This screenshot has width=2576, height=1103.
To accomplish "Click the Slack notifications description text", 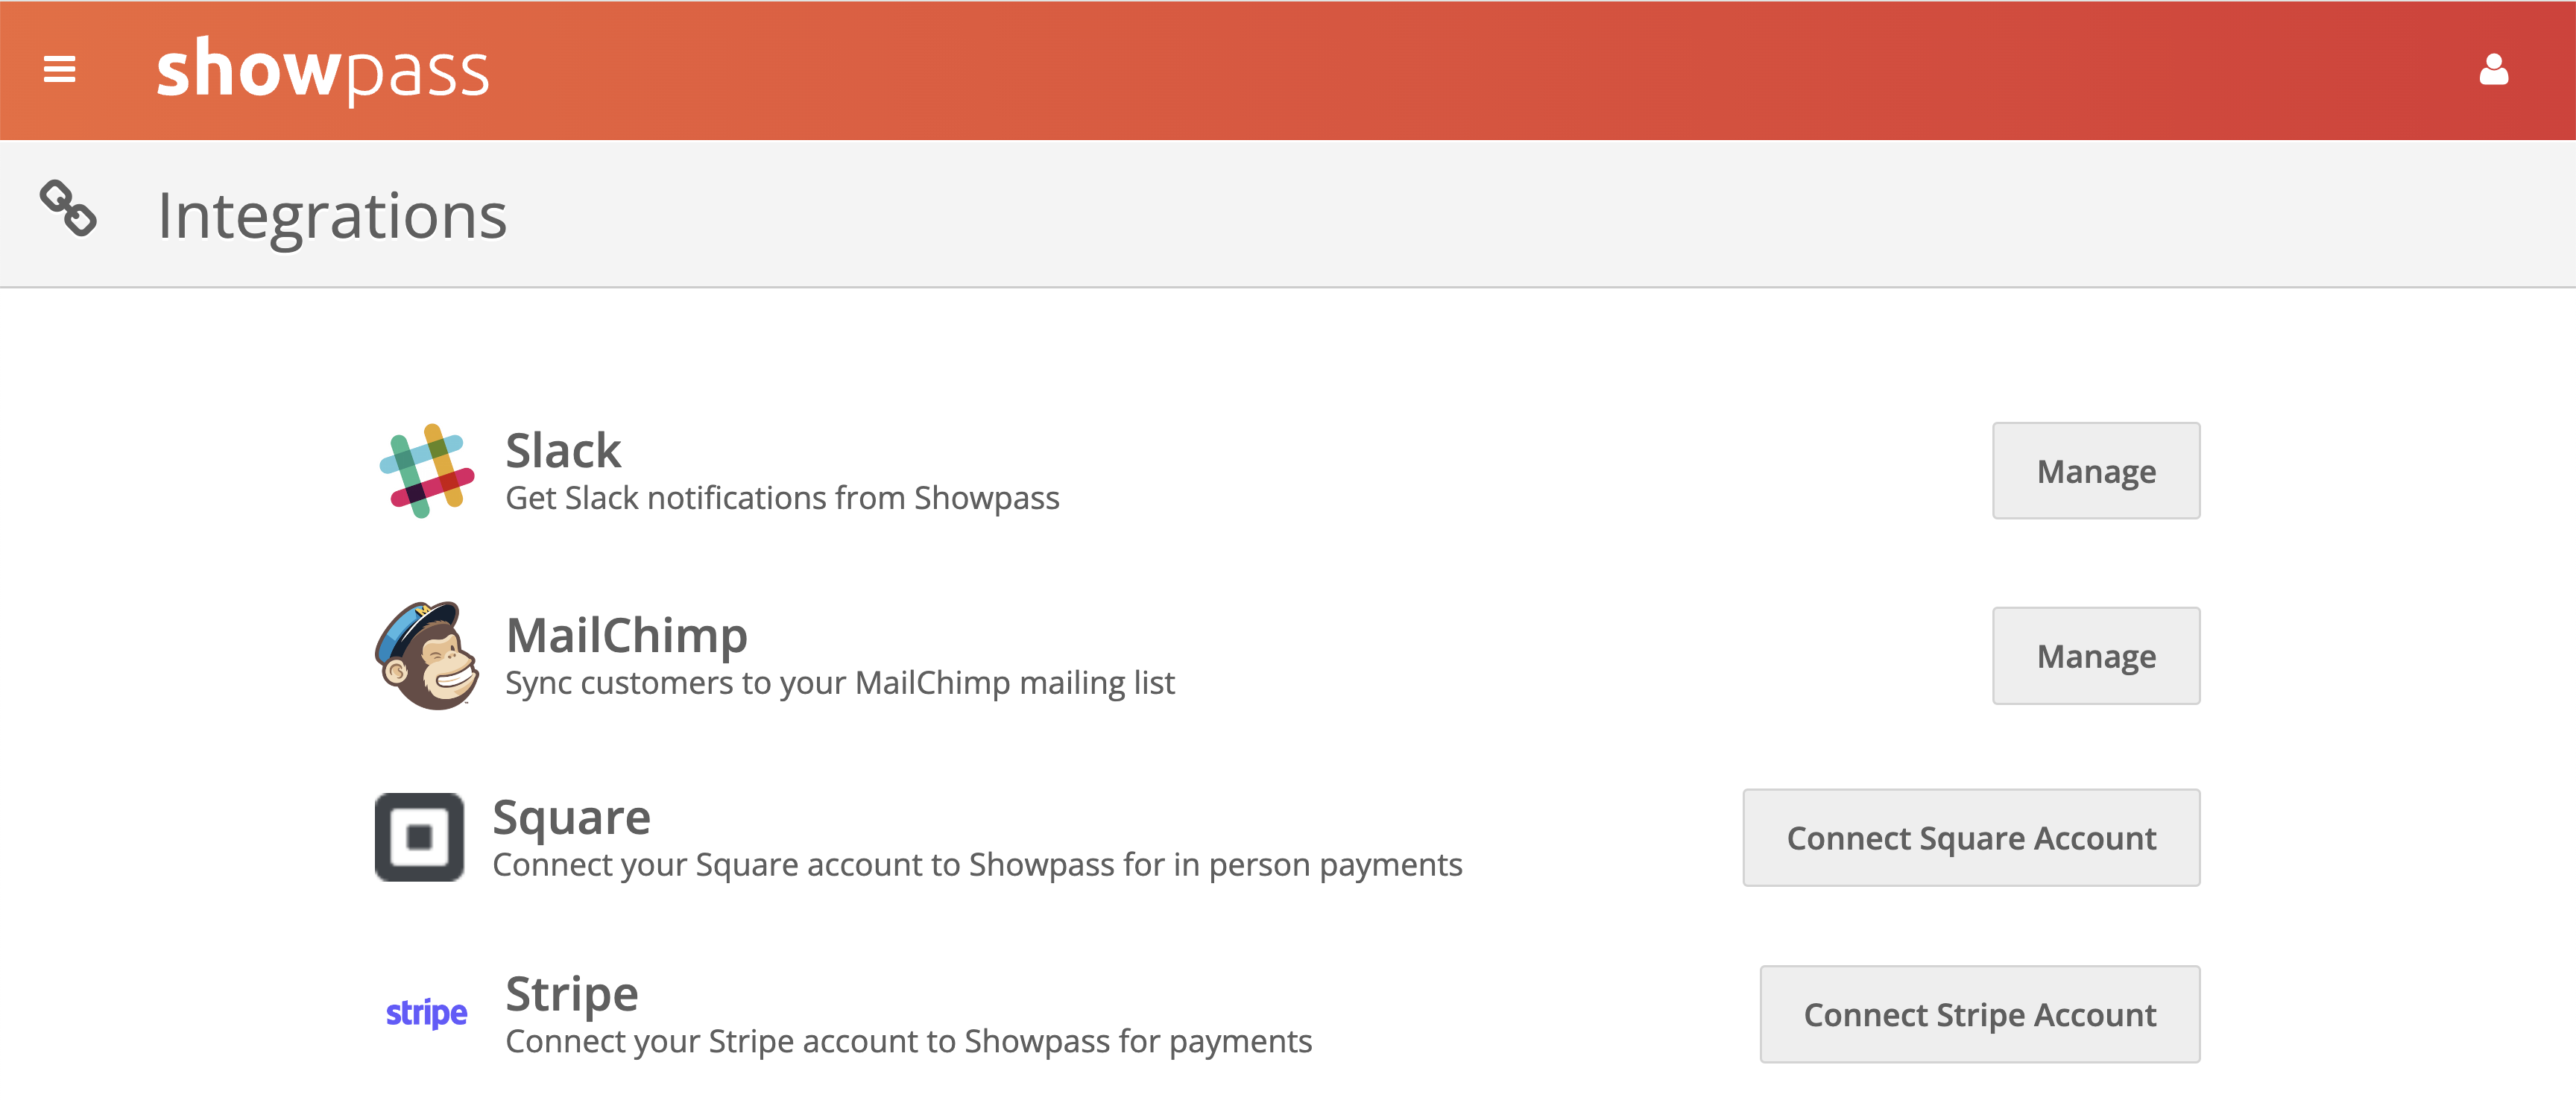I will 783,497.
